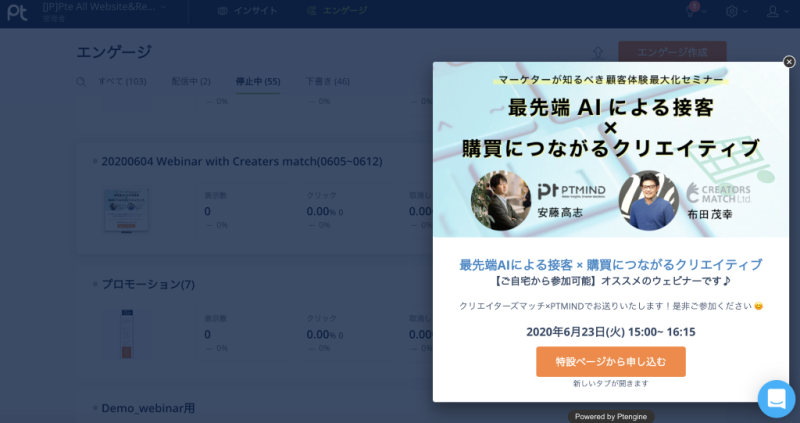Click the popup headline 最先端AIによる接客 × 購買につながるクリエイティブ
The width and height of the screenshot is (800, 423).
pos(611,264)
